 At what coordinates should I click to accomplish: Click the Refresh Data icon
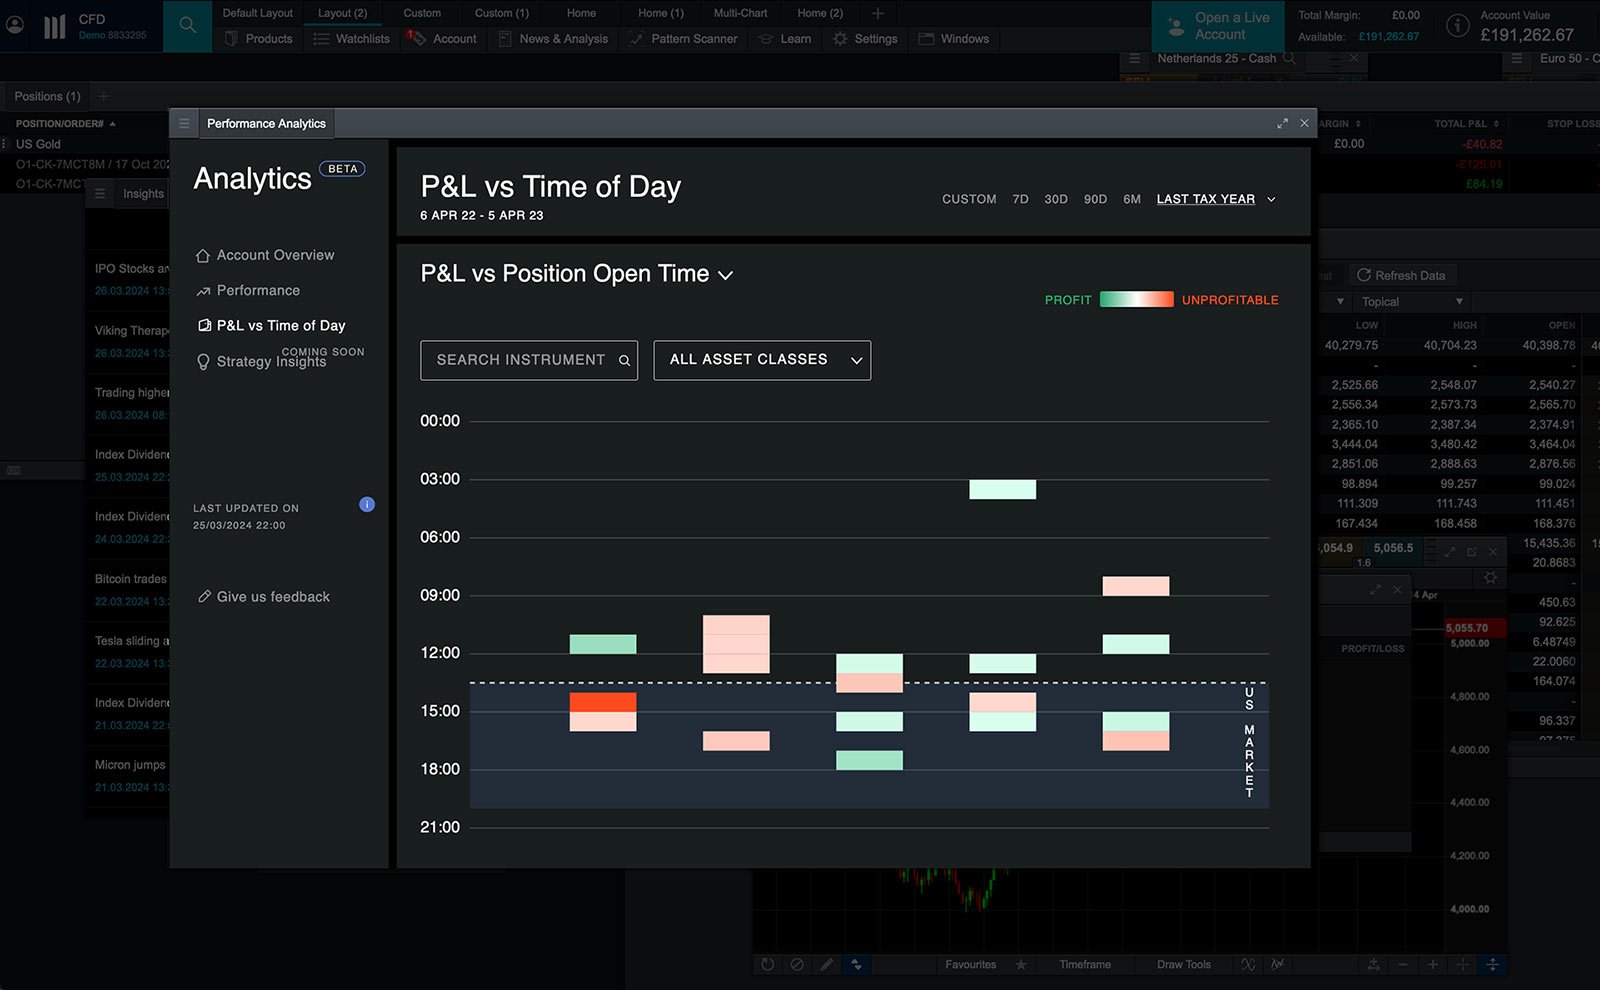1363,275
